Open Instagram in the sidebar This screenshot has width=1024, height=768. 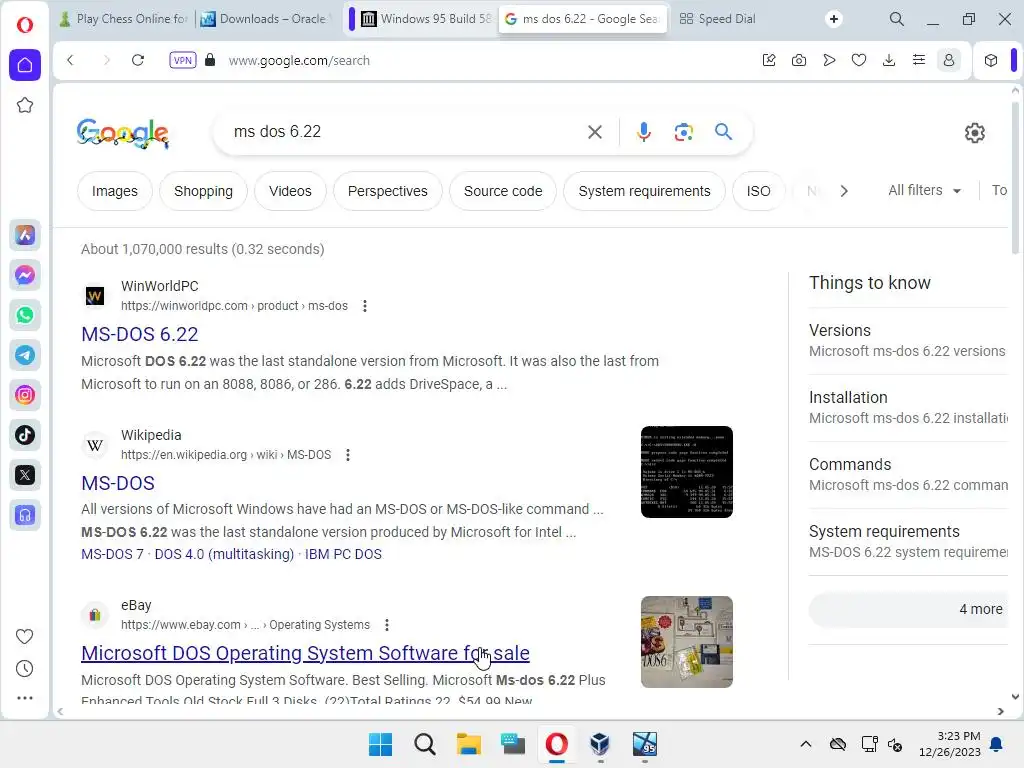(25, 395)
